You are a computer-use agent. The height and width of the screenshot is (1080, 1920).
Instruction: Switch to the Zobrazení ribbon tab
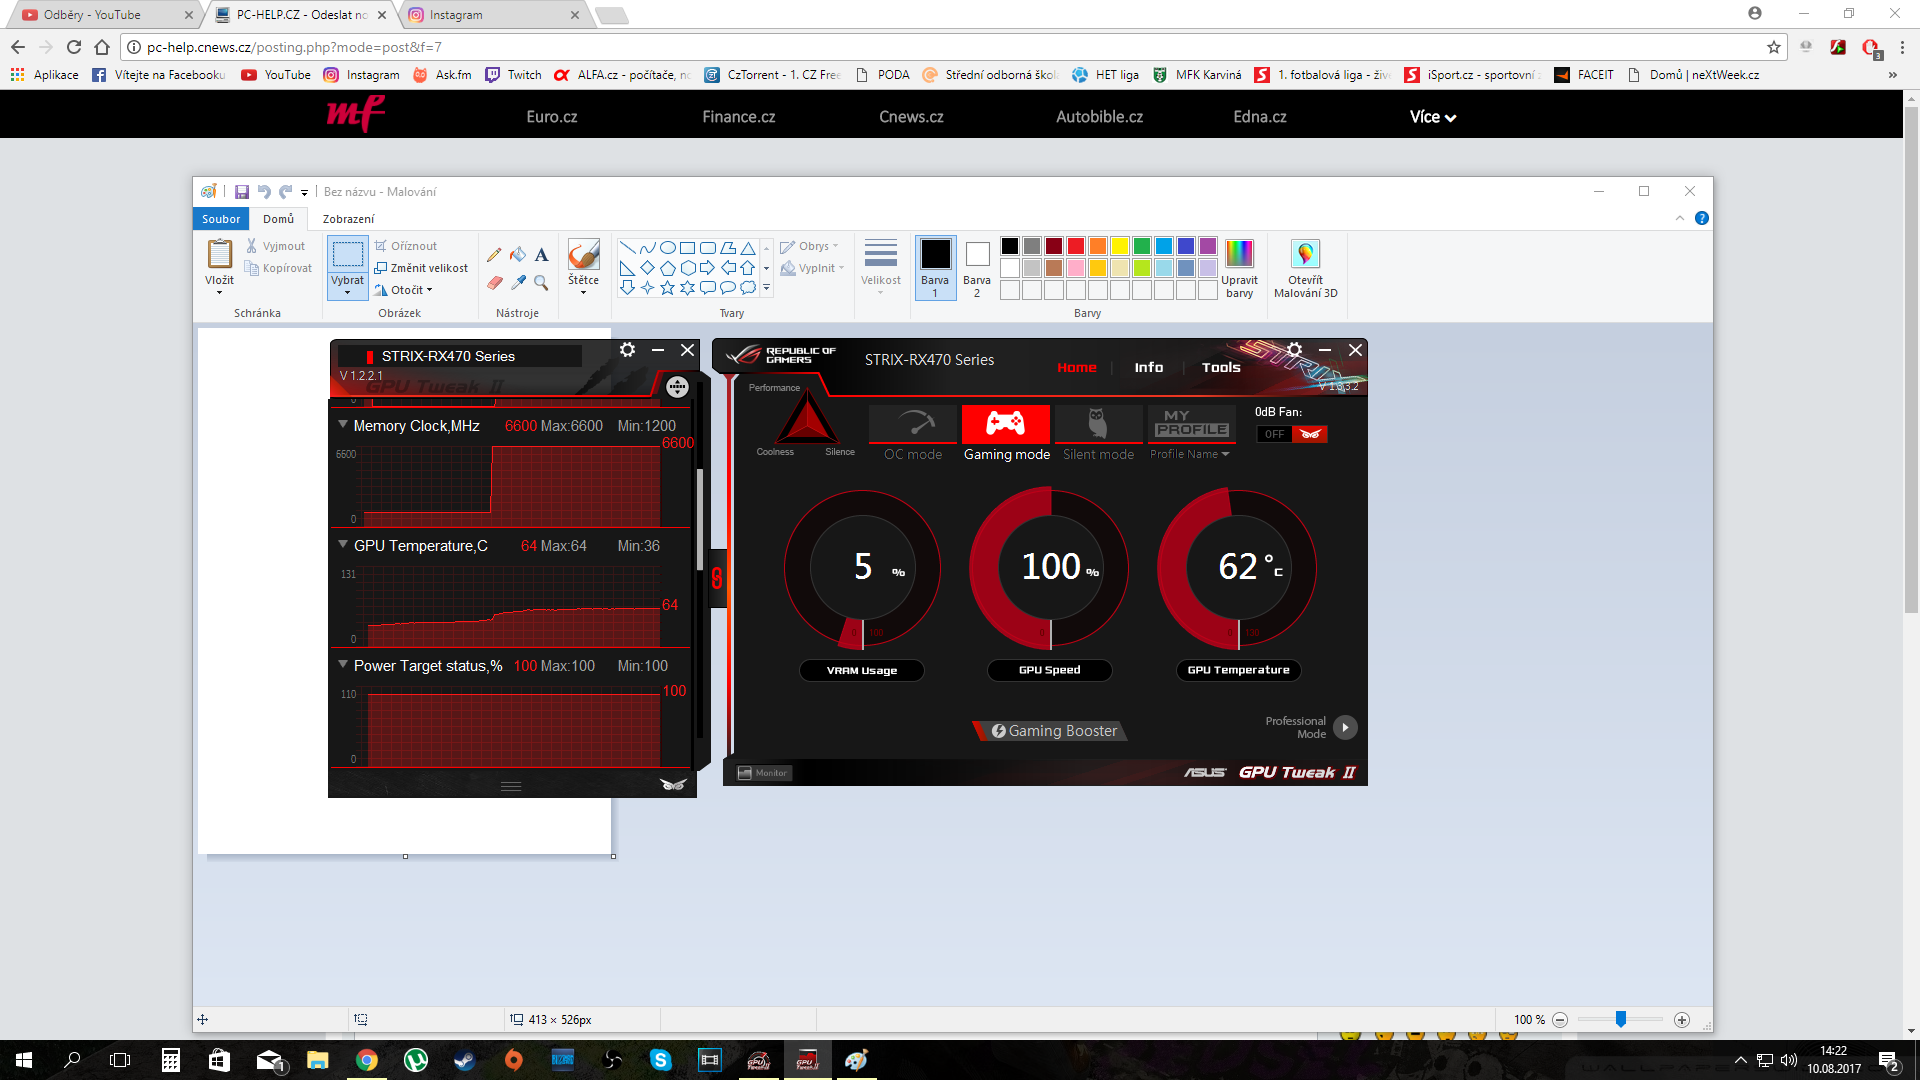coord(348,219)
